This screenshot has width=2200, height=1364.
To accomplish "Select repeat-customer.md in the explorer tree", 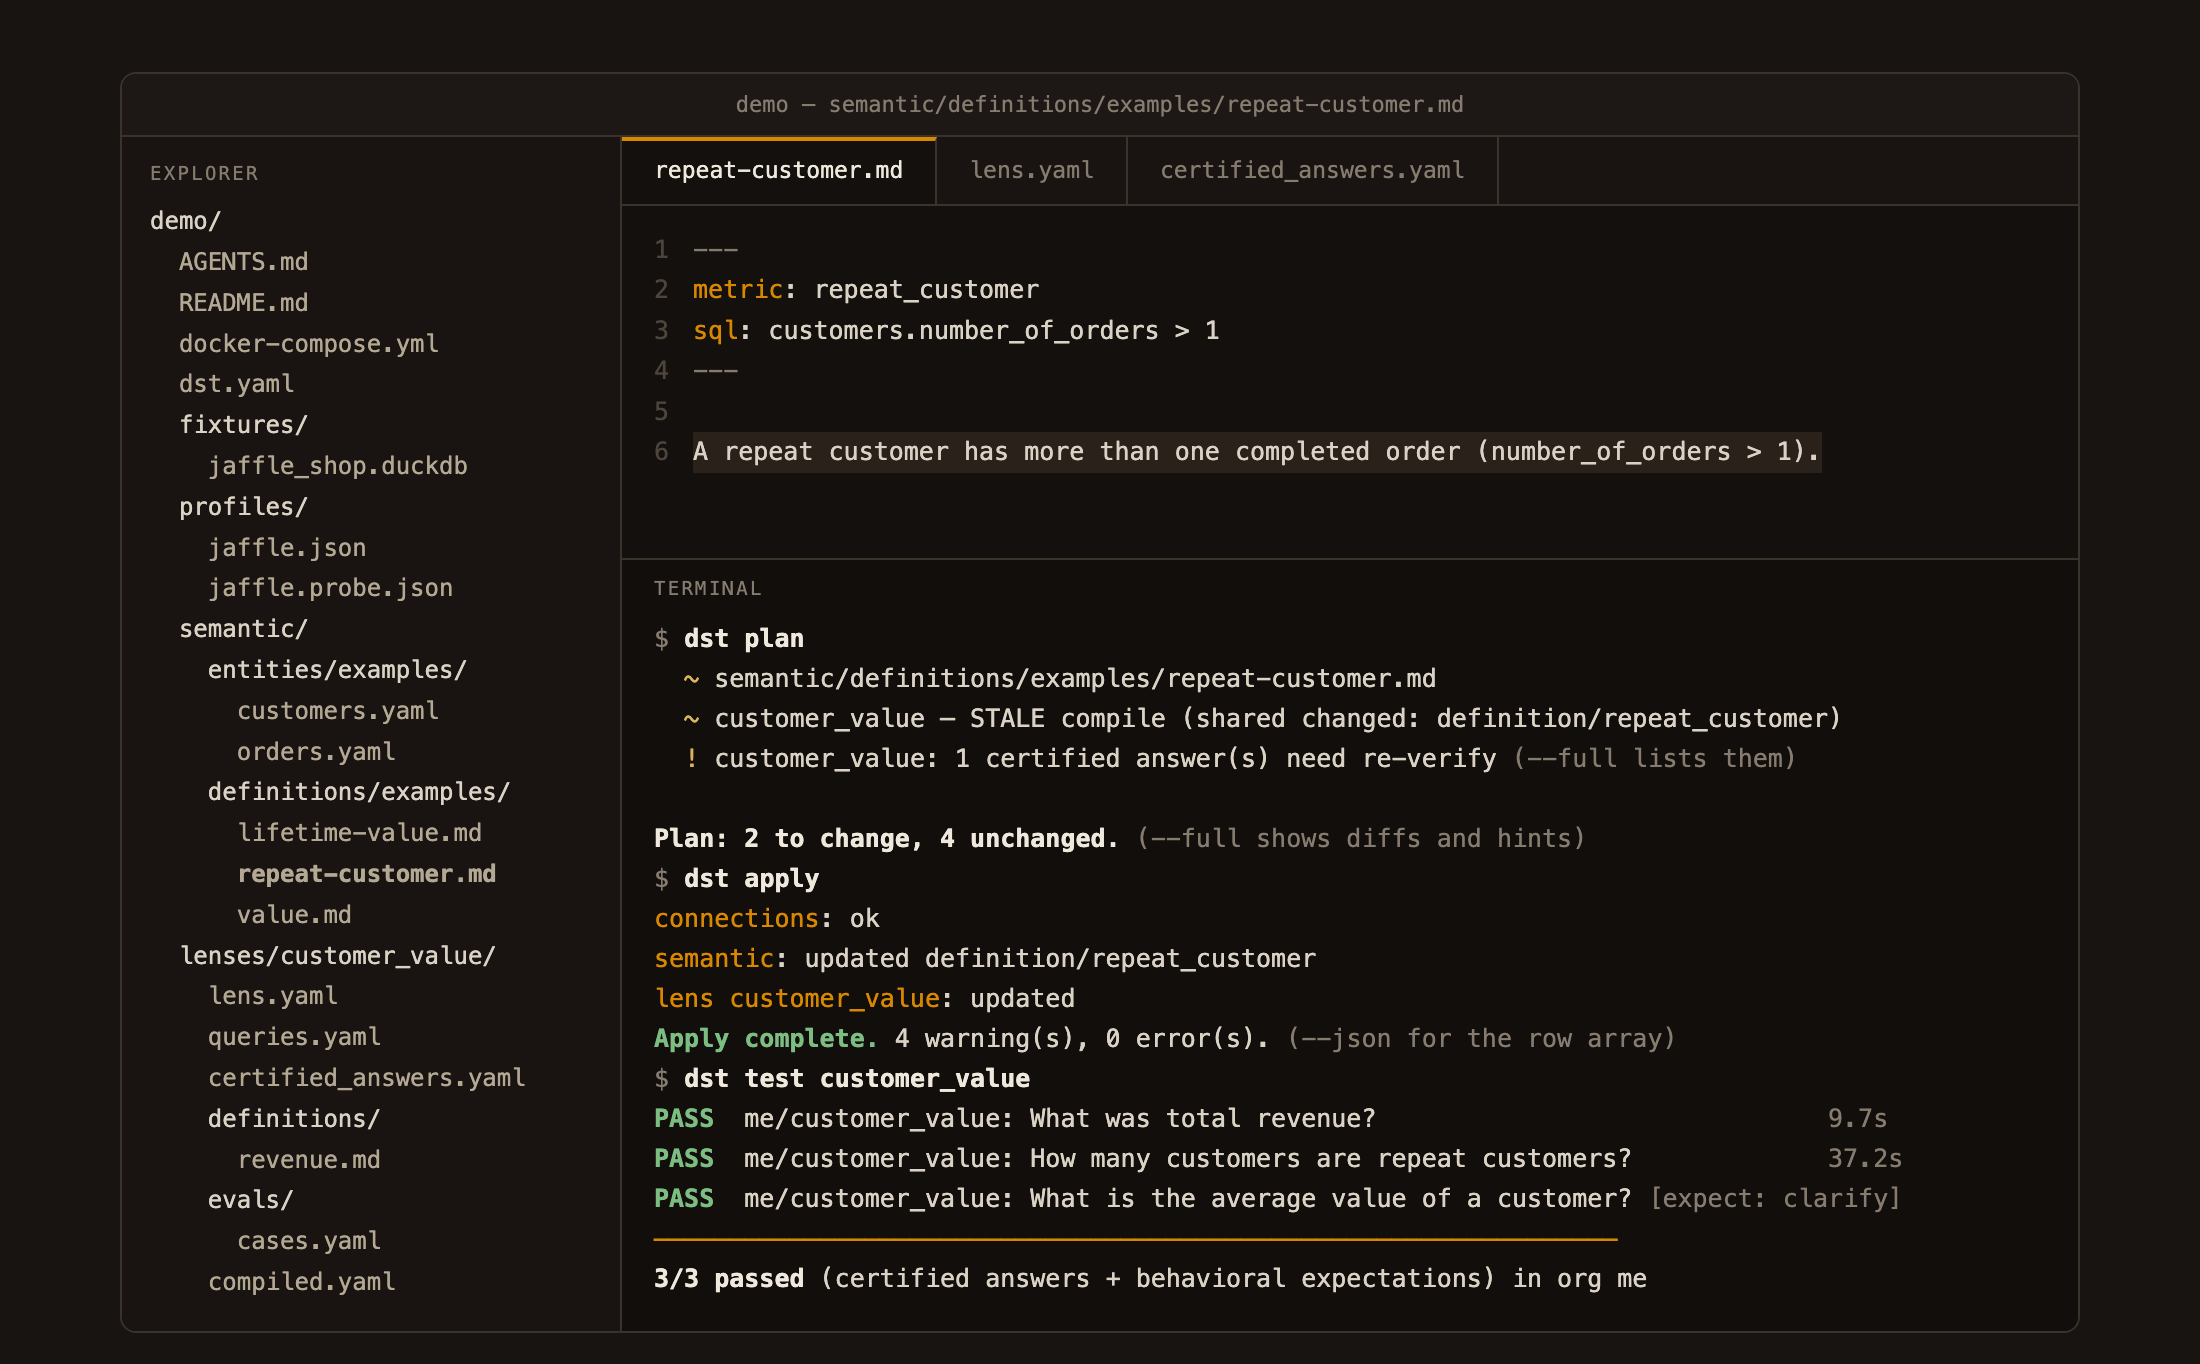I will [366, 874].
